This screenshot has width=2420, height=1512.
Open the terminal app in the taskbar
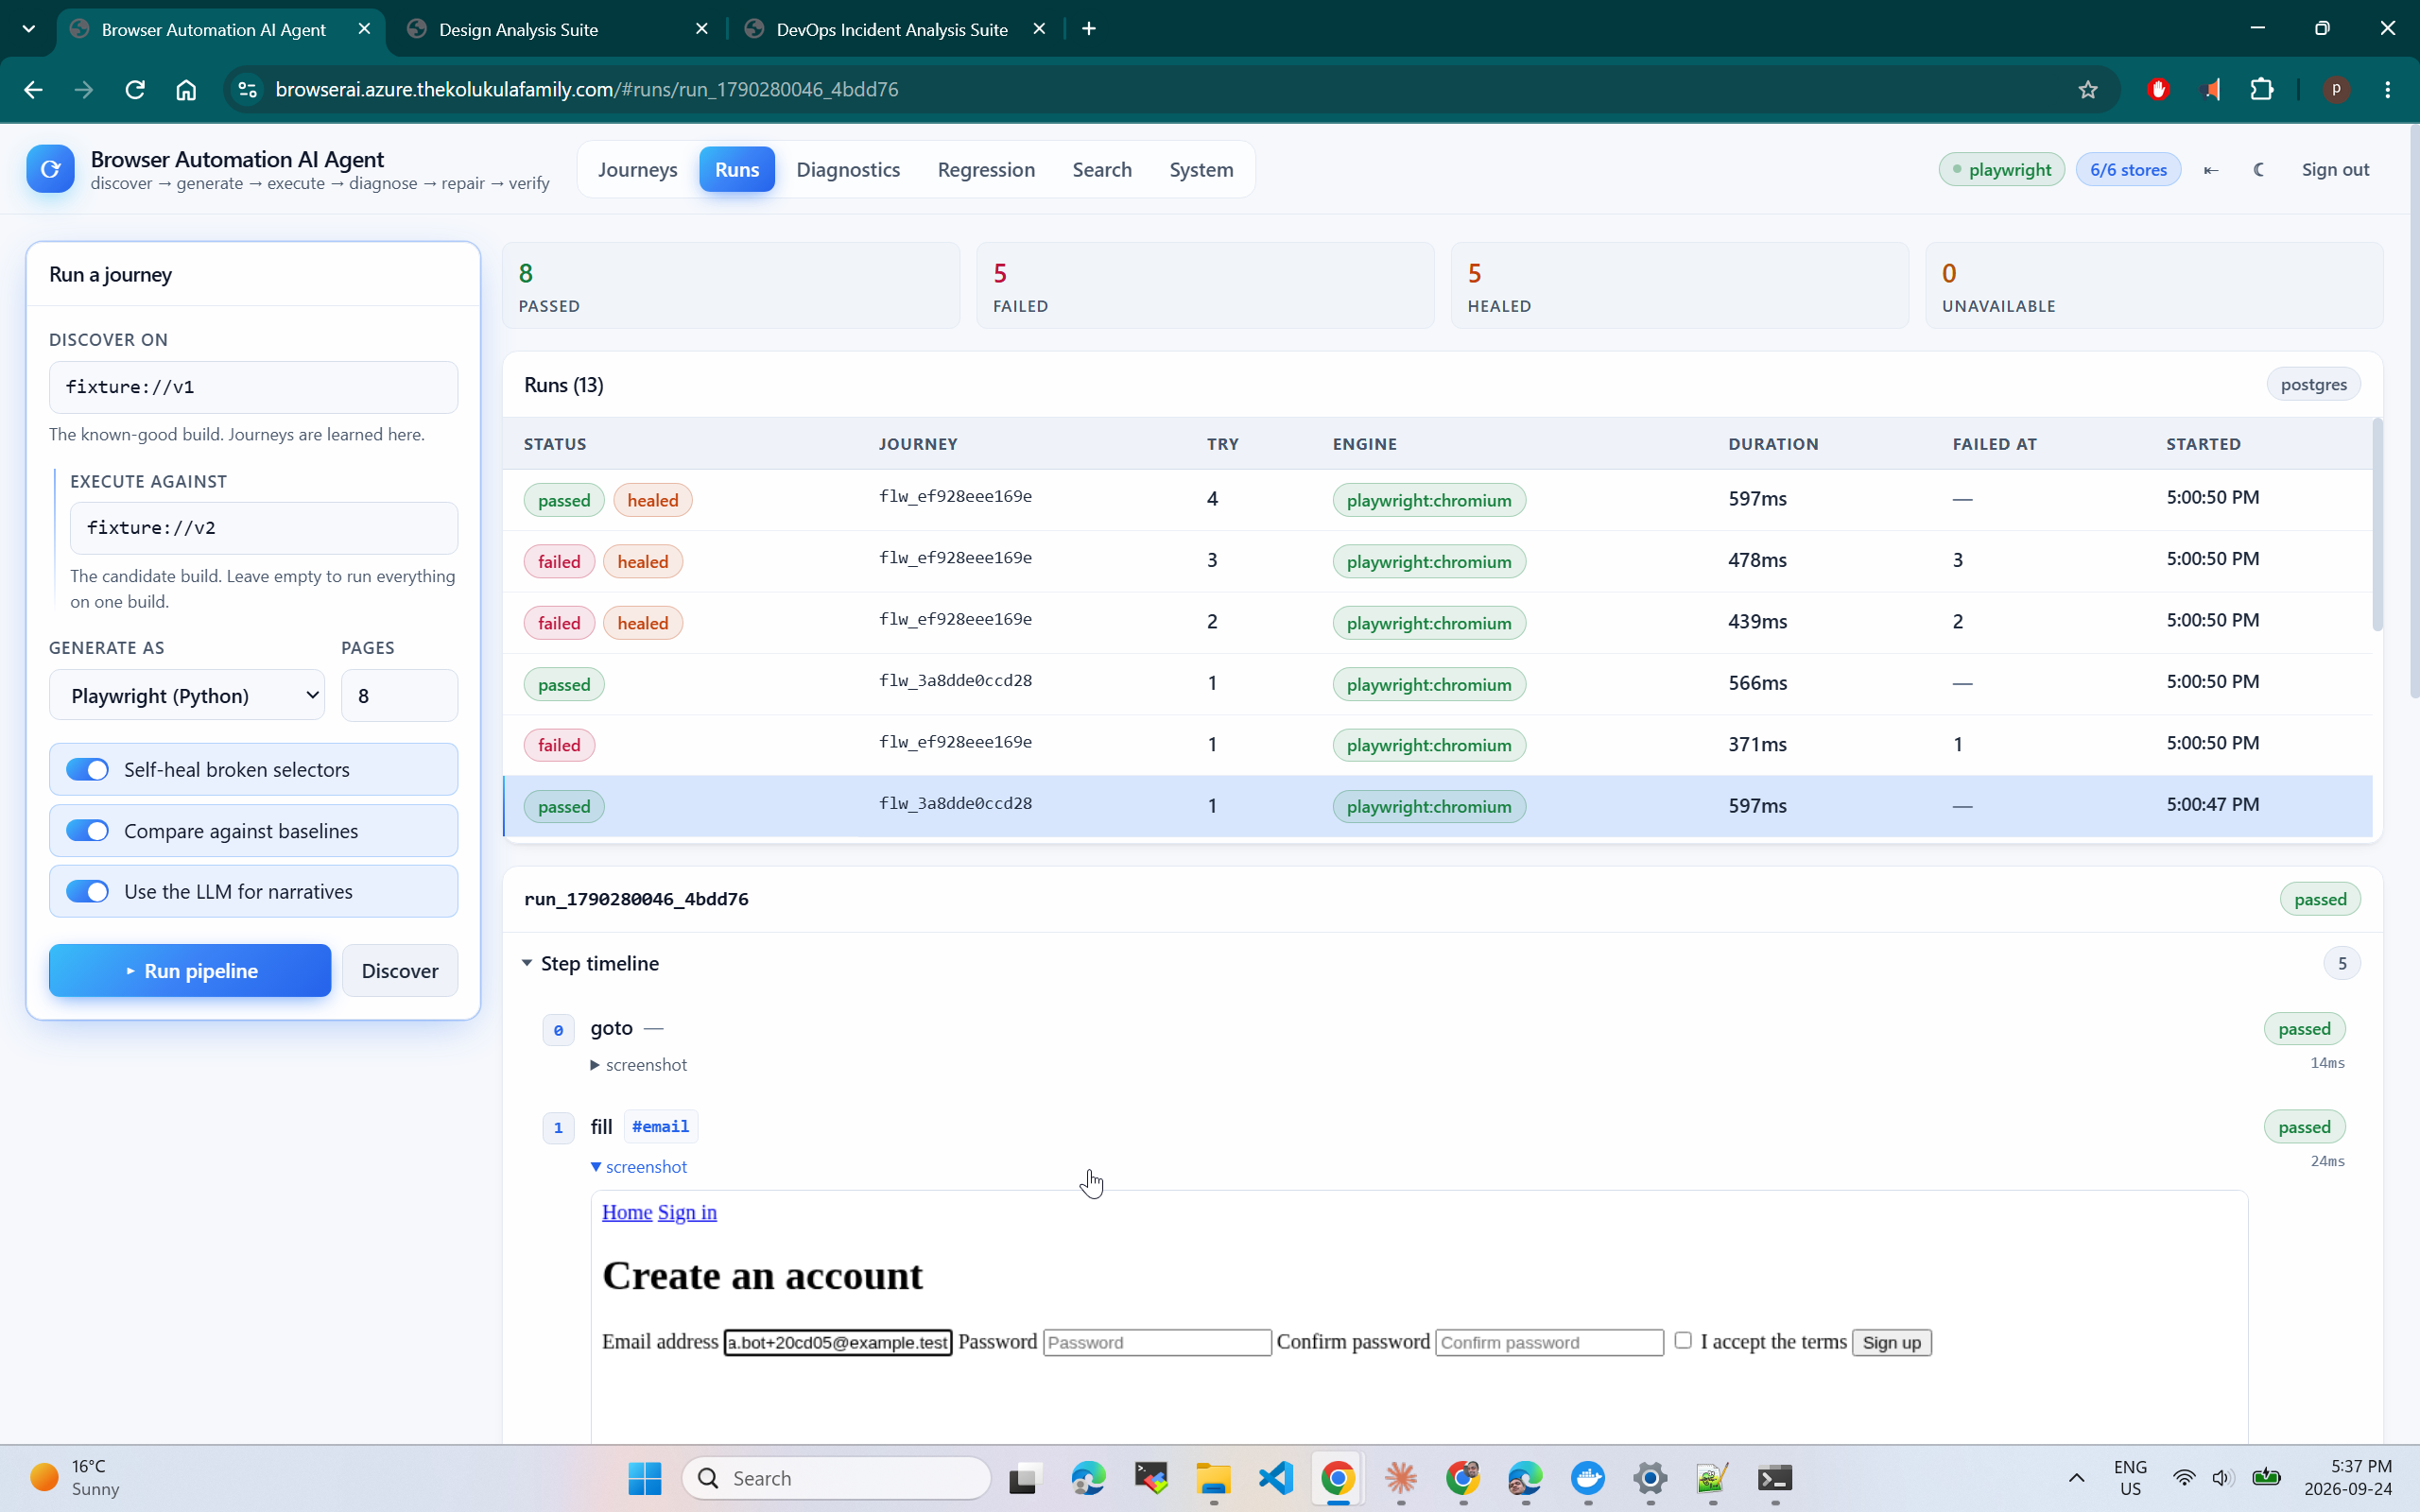(x=1775, y=1477)
